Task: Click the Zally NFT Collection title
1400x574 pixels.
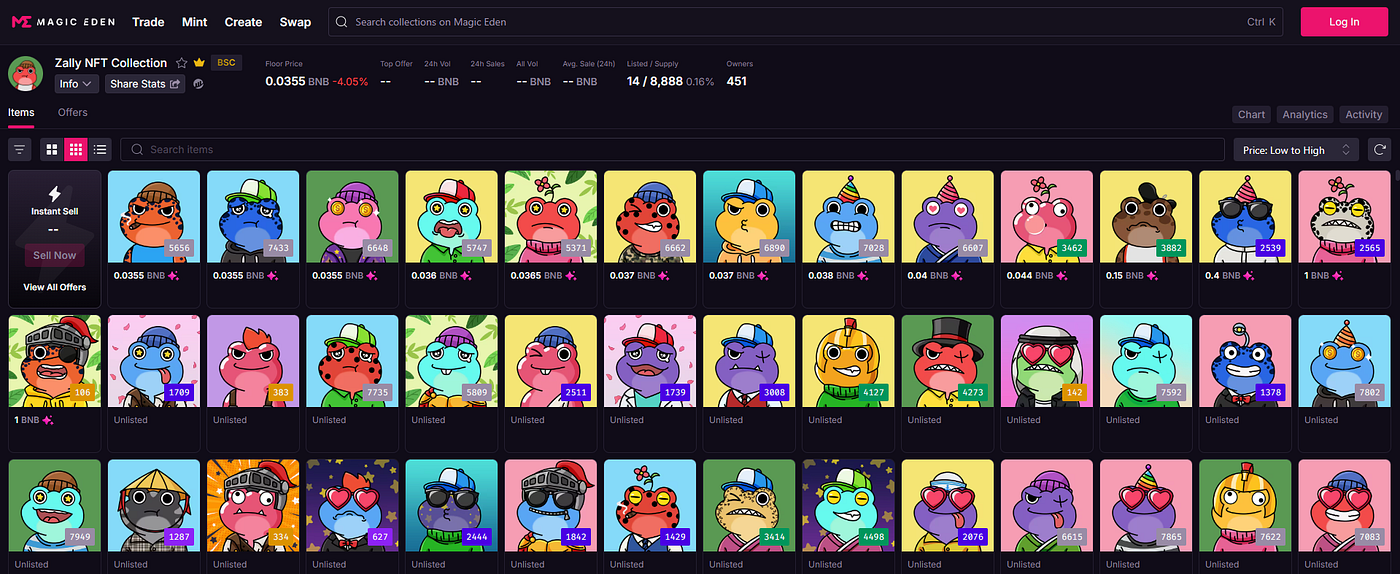Action: pos(111,63)
